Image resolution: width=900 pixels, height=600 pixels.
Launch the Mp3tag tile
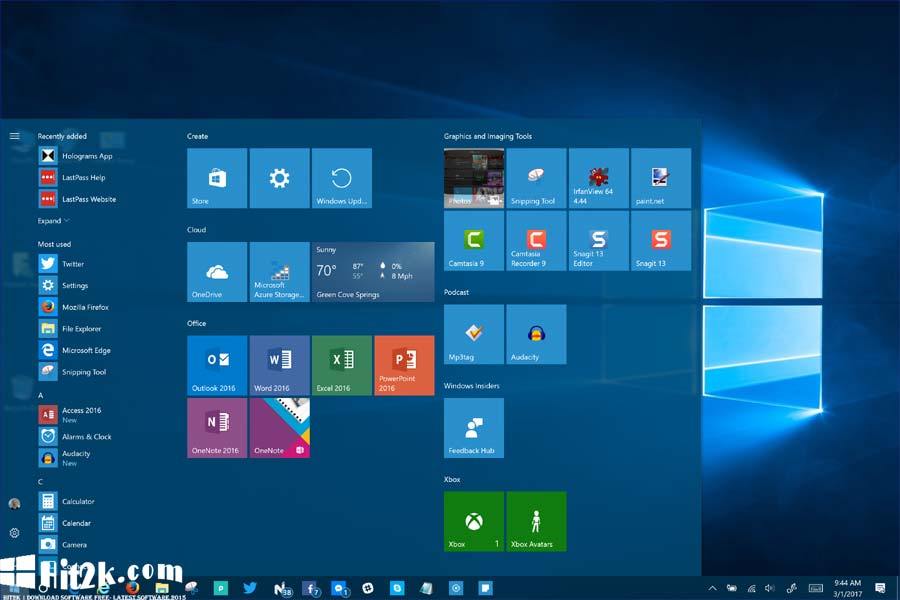click(x=474, y=334)
